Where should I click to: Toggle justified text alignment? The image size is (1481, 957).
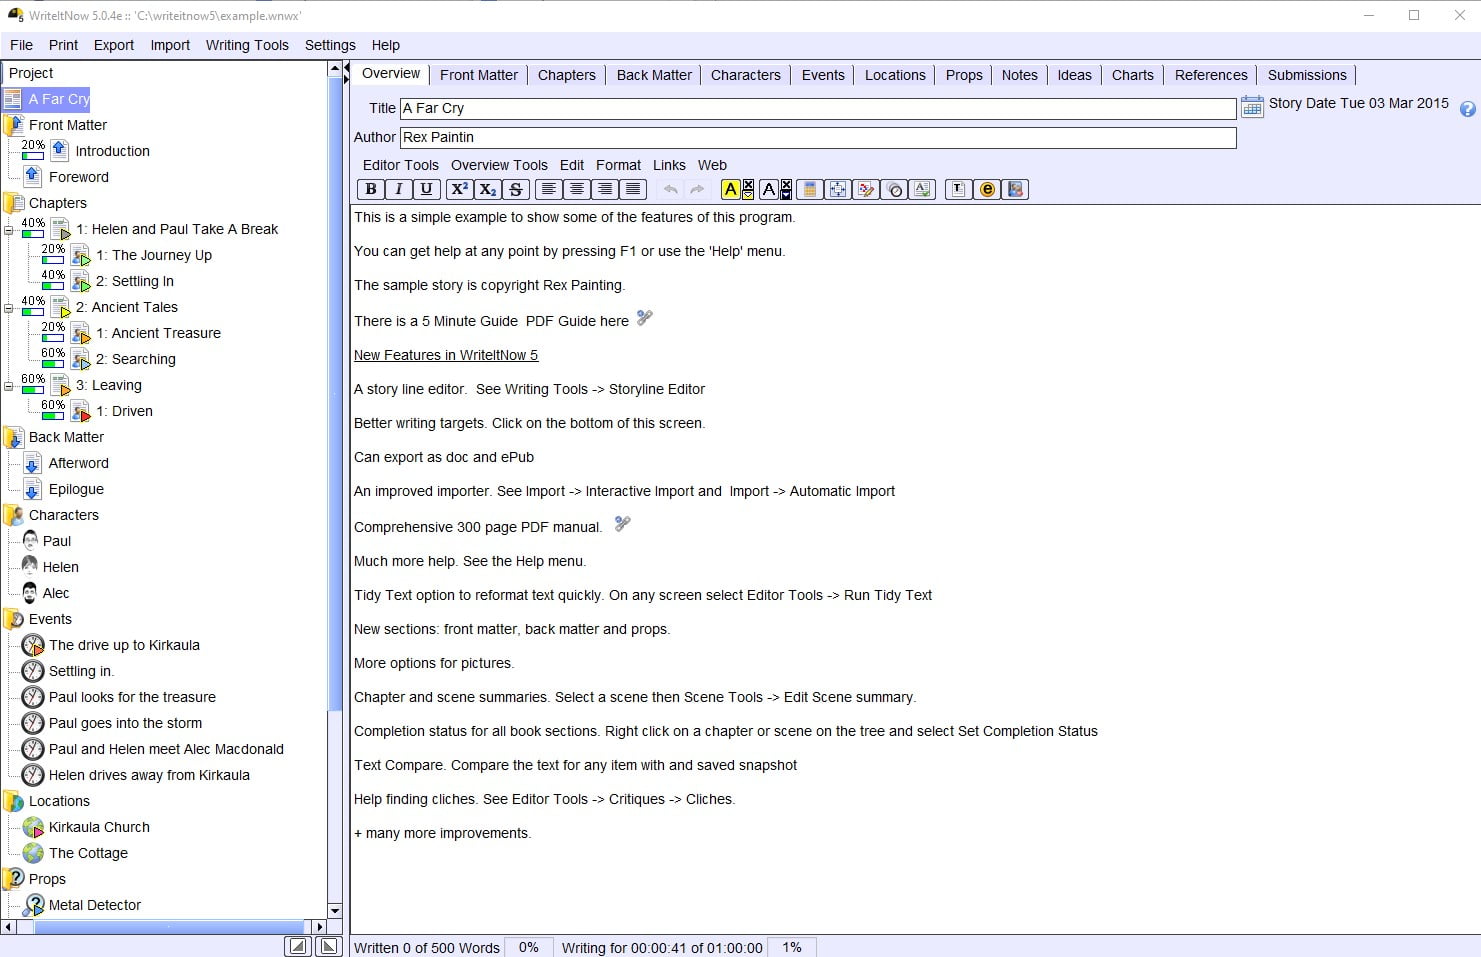click(633, 189)
